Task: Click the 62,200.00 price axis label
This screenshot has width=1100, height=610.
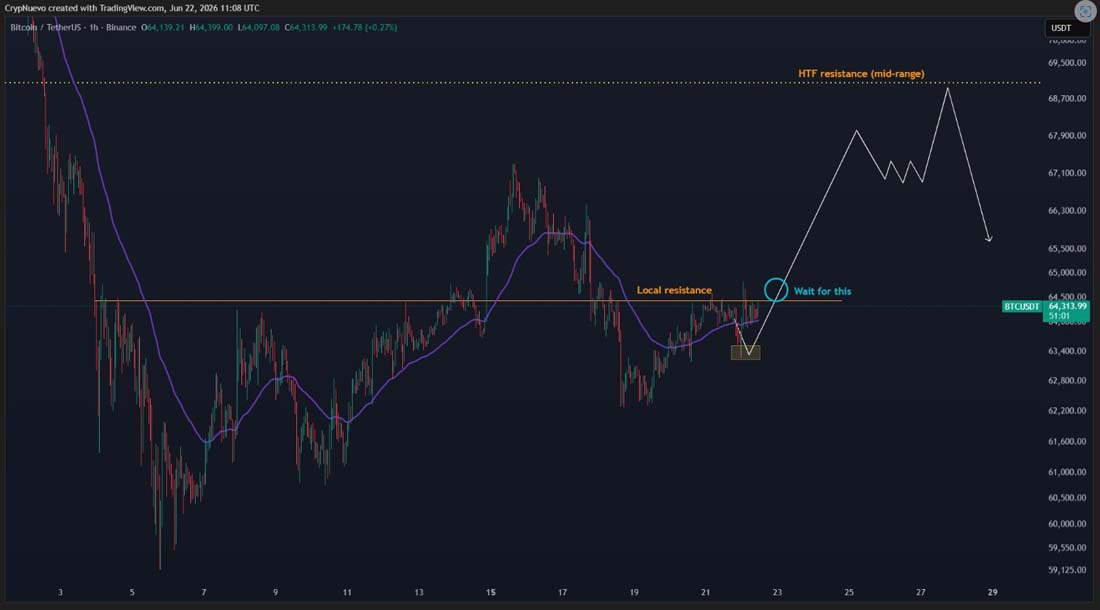Action: click(x=1067, y=411)
